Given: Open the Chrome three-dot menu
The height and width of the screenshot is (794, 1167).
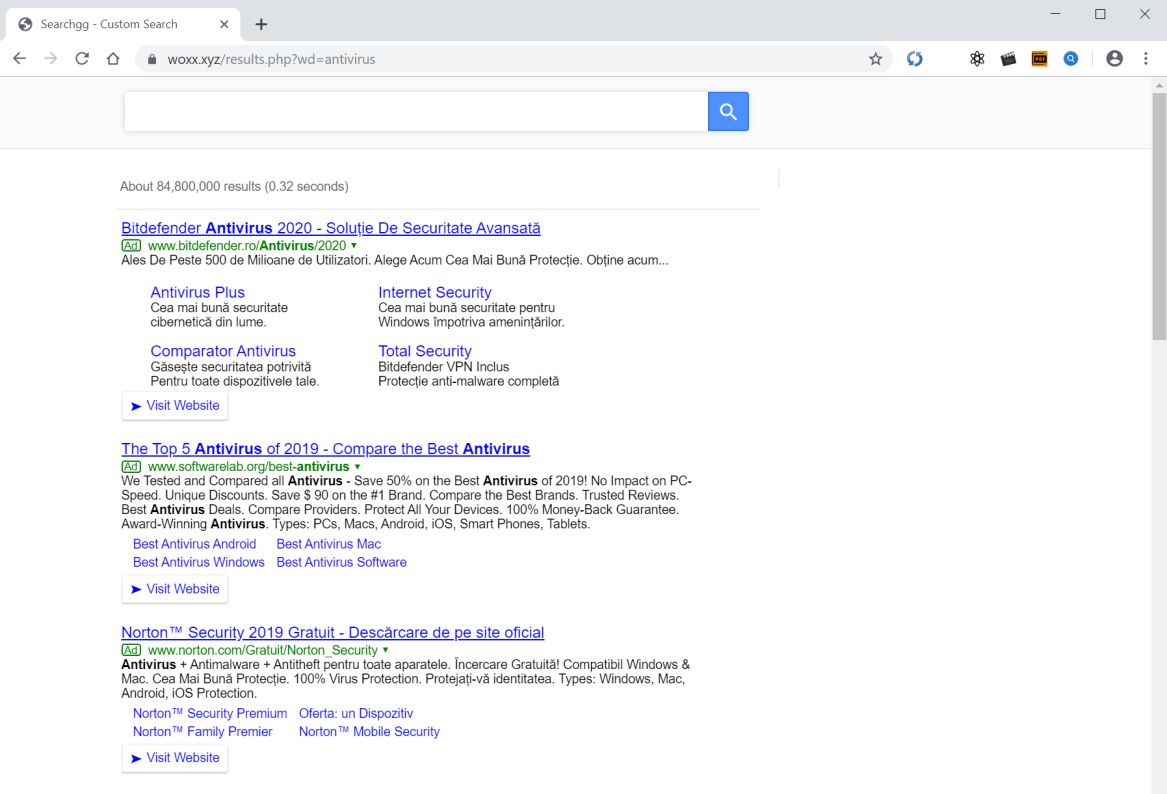Looking at the screenshot, I should 1145,59.
